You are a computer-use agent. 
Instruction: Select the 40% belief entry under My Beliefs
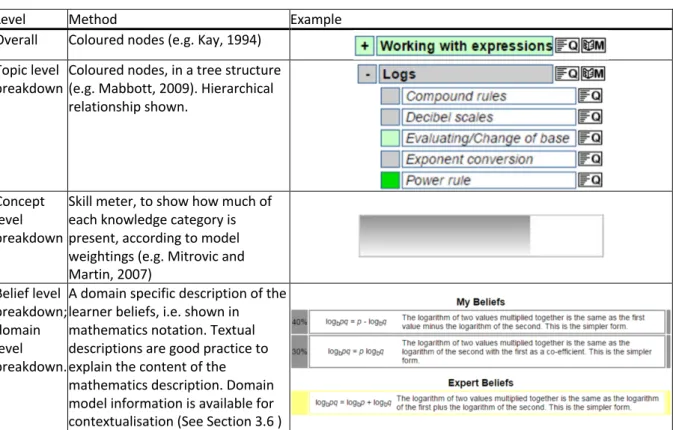pos(481,322)
